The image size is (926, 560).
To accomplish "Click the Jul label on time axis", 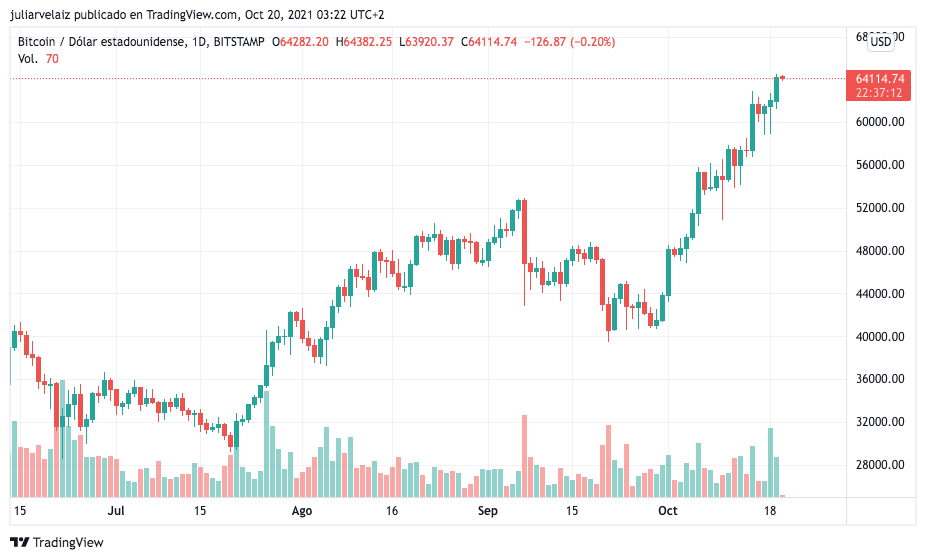I will (116, 511).
